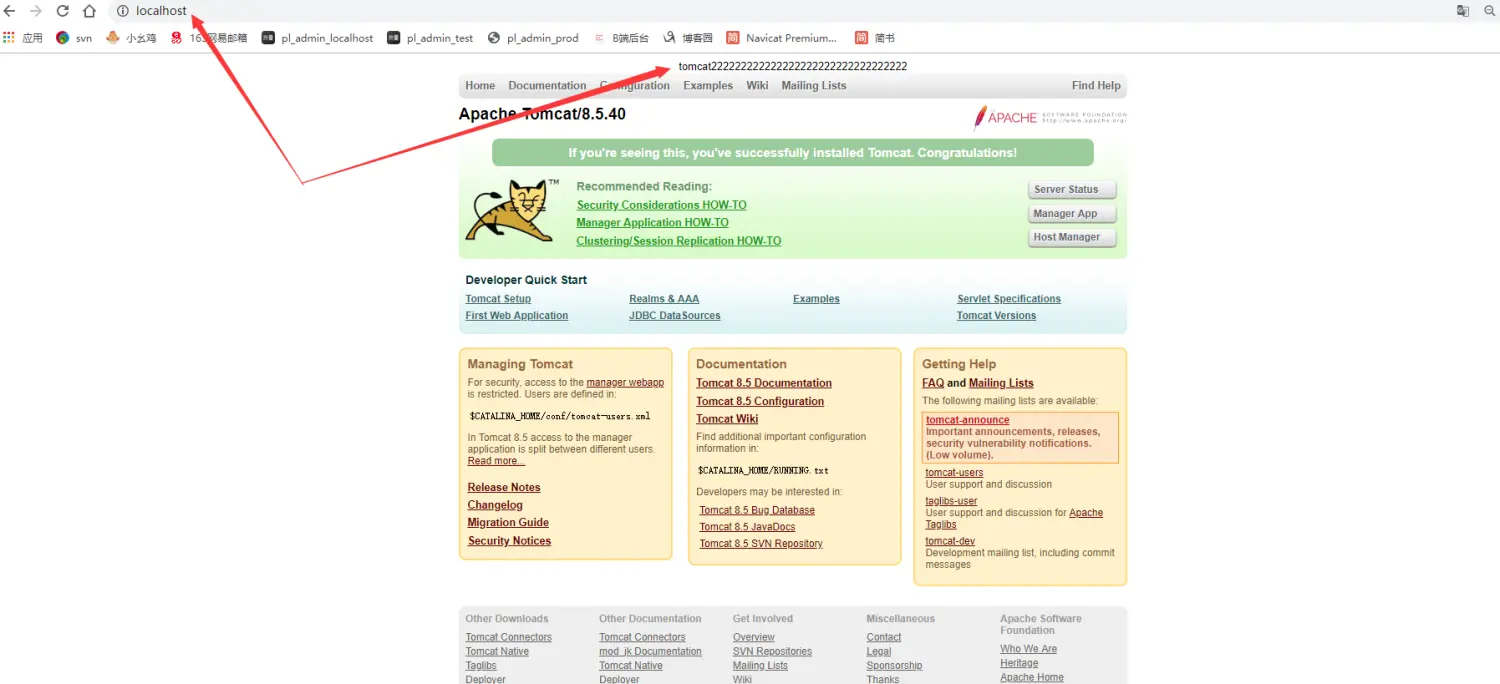The height and width of the screenshot is (684, 1500).
Task: Open the mod_jk Documentation footer link
Action: 650,652
